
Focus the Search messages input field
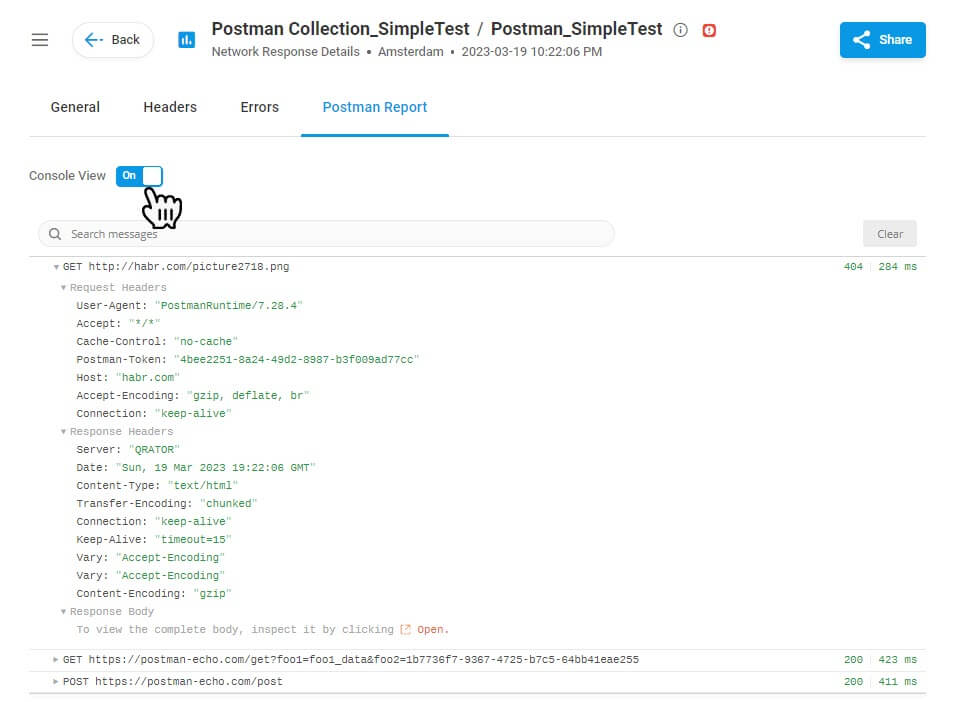point(330,234)
